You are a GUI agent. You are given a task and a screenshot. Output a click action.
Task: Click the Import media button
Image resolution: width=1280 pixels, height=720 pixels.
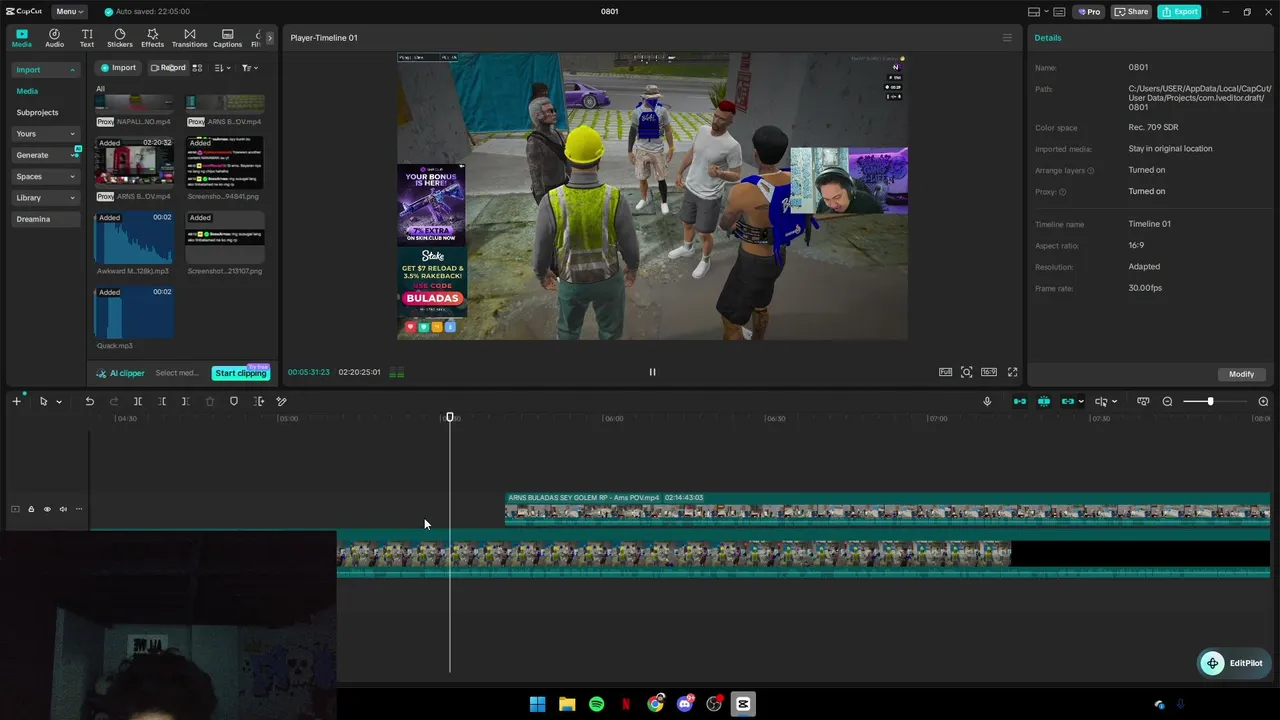pos(118,68)
